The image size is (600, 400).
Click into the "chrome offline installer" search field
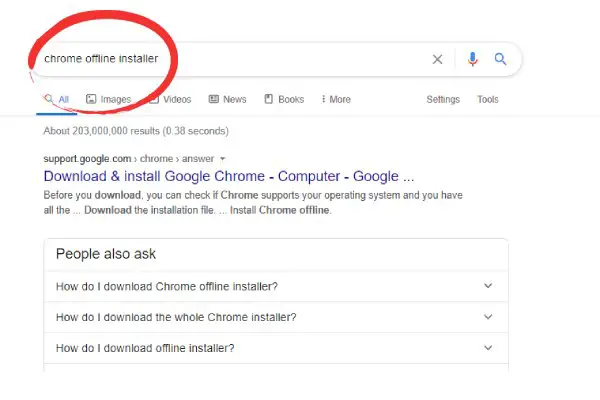pyautogui.click(x=230, y=59)
